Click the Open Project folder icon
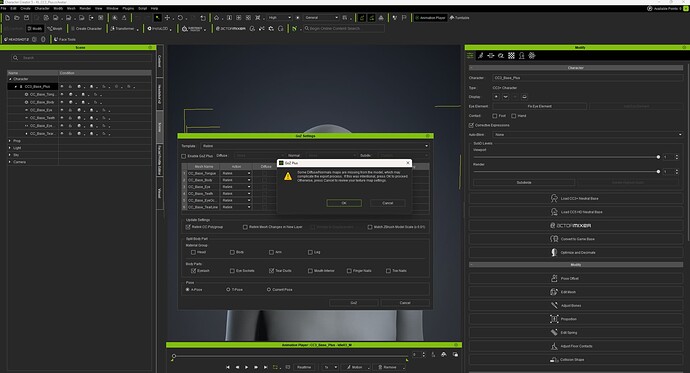The width and height of the screenshot is (690, 373). pos(17,18)
